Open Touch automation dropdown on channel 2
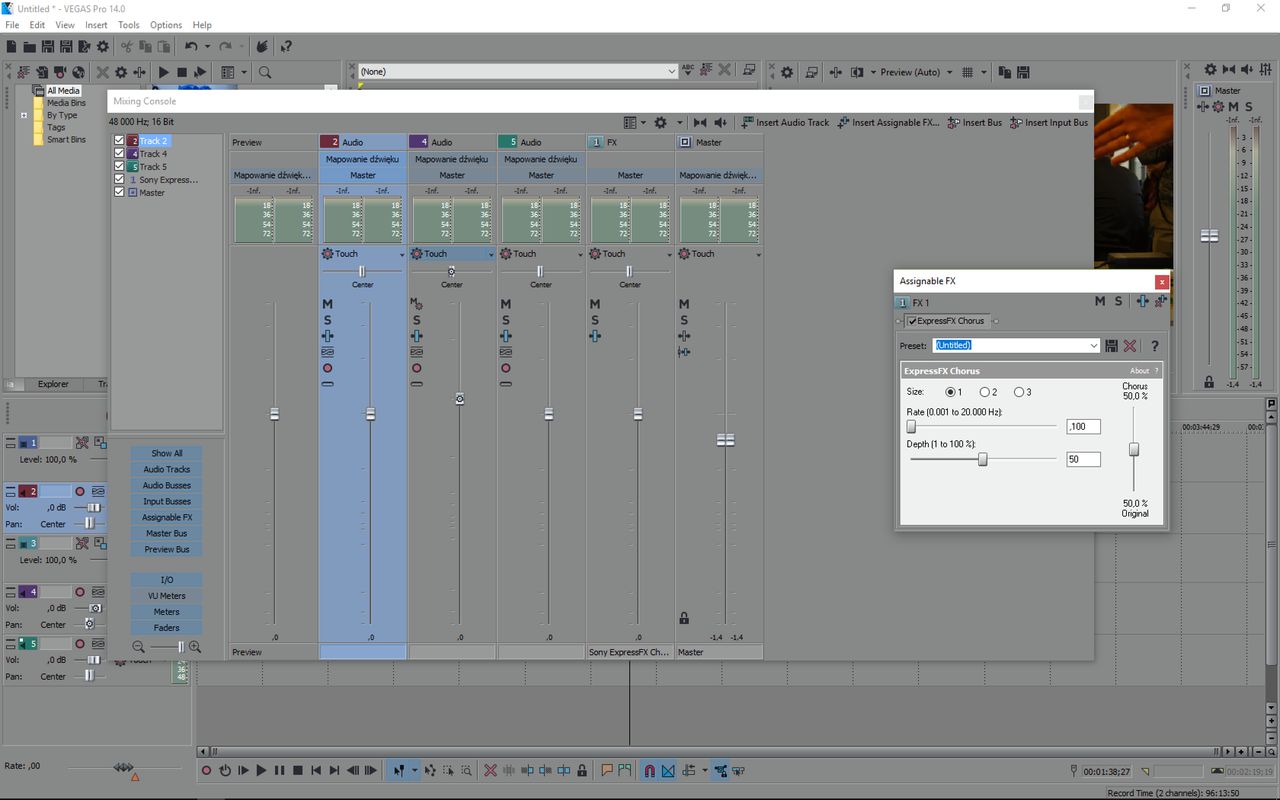This screenshot has width=1280, height=800. [x=402, y=255]
